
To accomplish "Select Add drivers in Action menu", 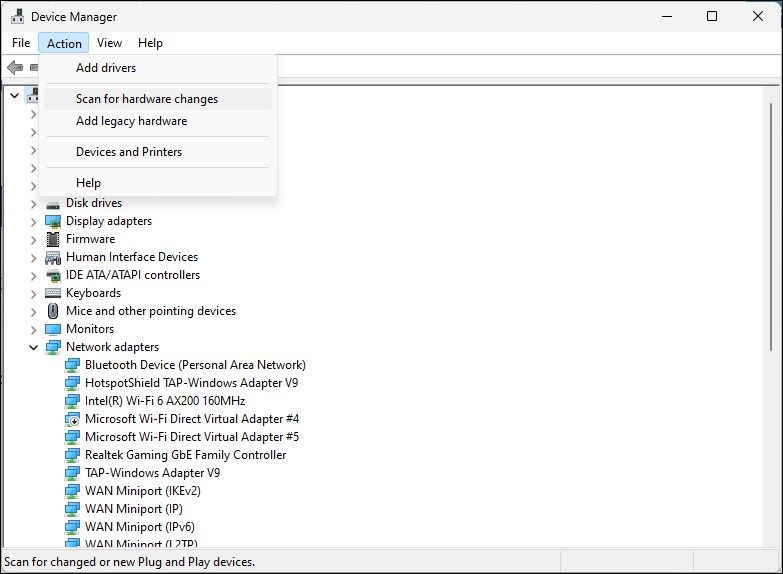I will click(106, 68).
